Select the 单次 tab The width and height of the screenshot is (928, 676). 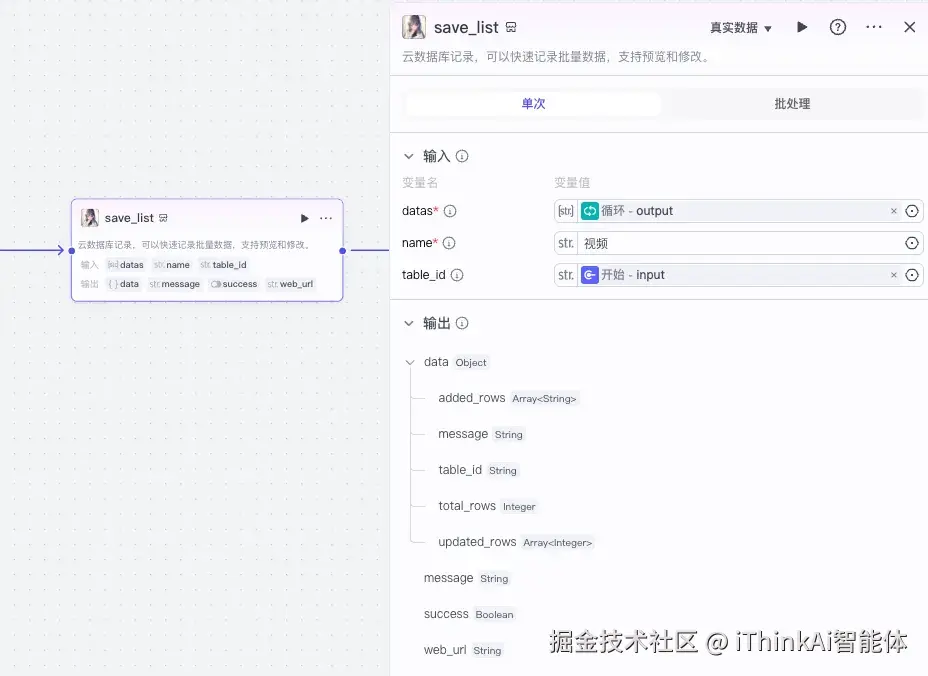pos(532,103)
